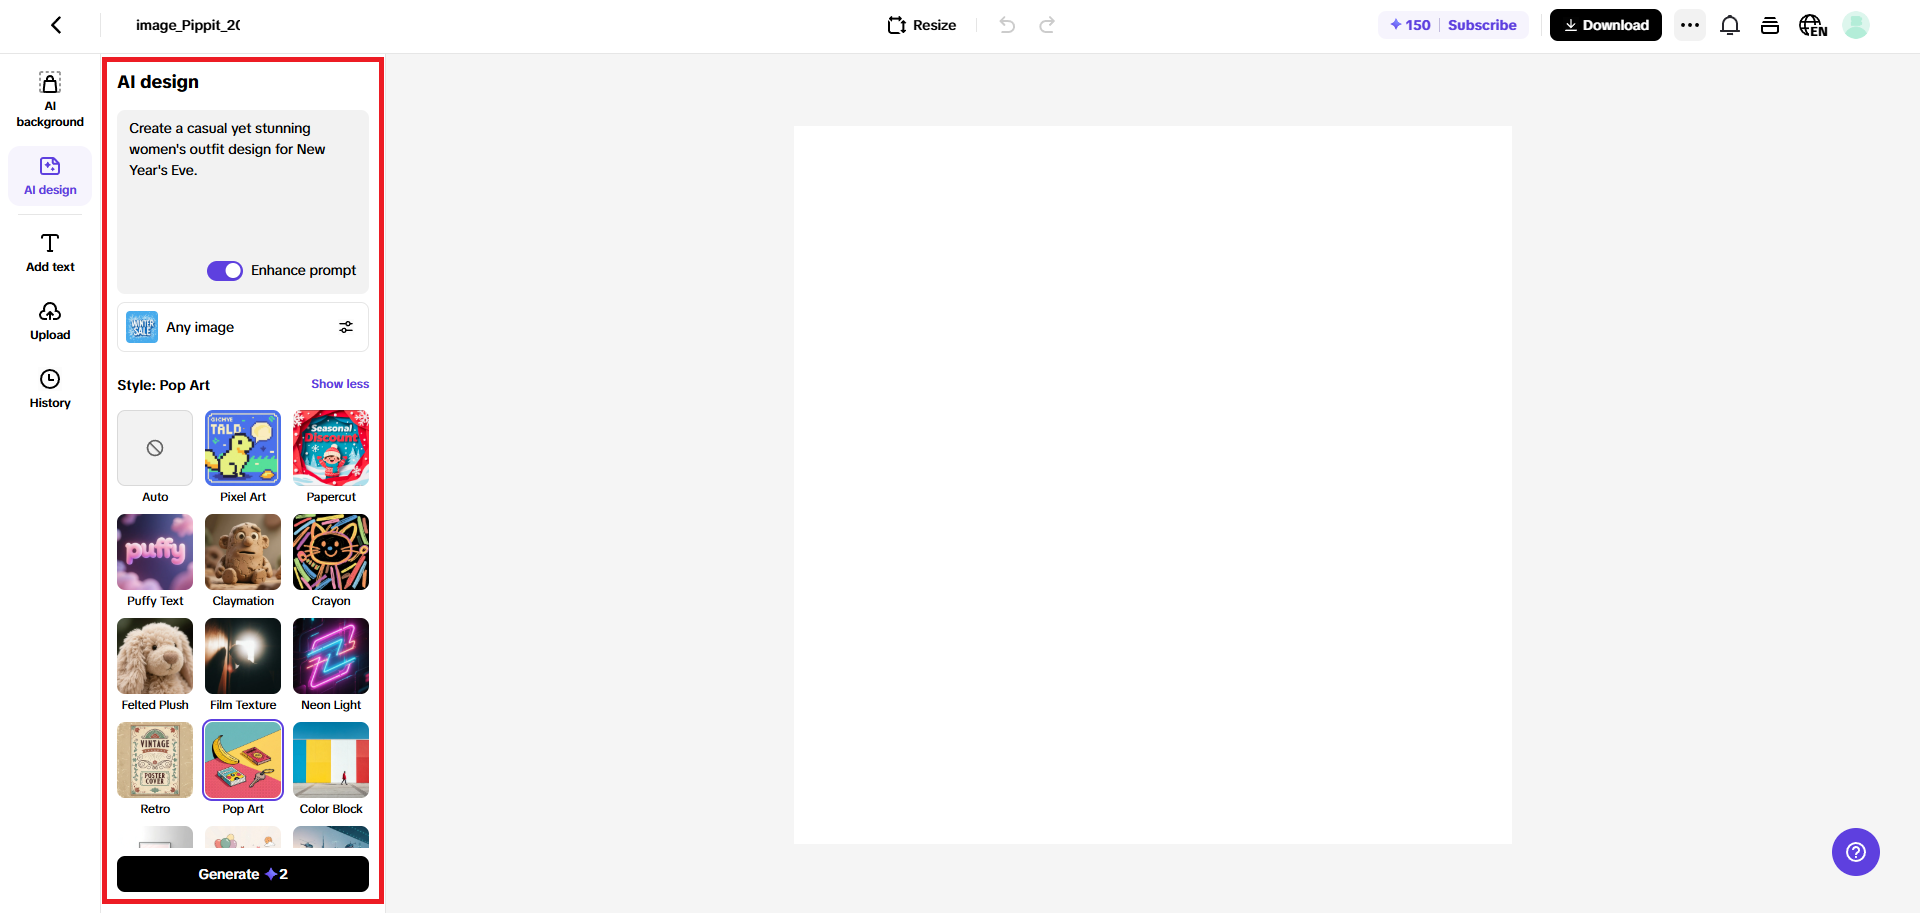
Task: Open the more options menu
Action: pyautogui.click(x=1690, y=25)
